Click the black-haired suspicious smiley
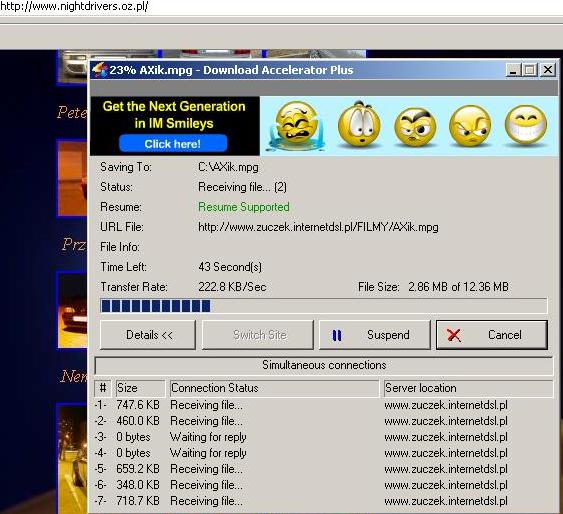The image size is (563, 514). pos(415,127)
